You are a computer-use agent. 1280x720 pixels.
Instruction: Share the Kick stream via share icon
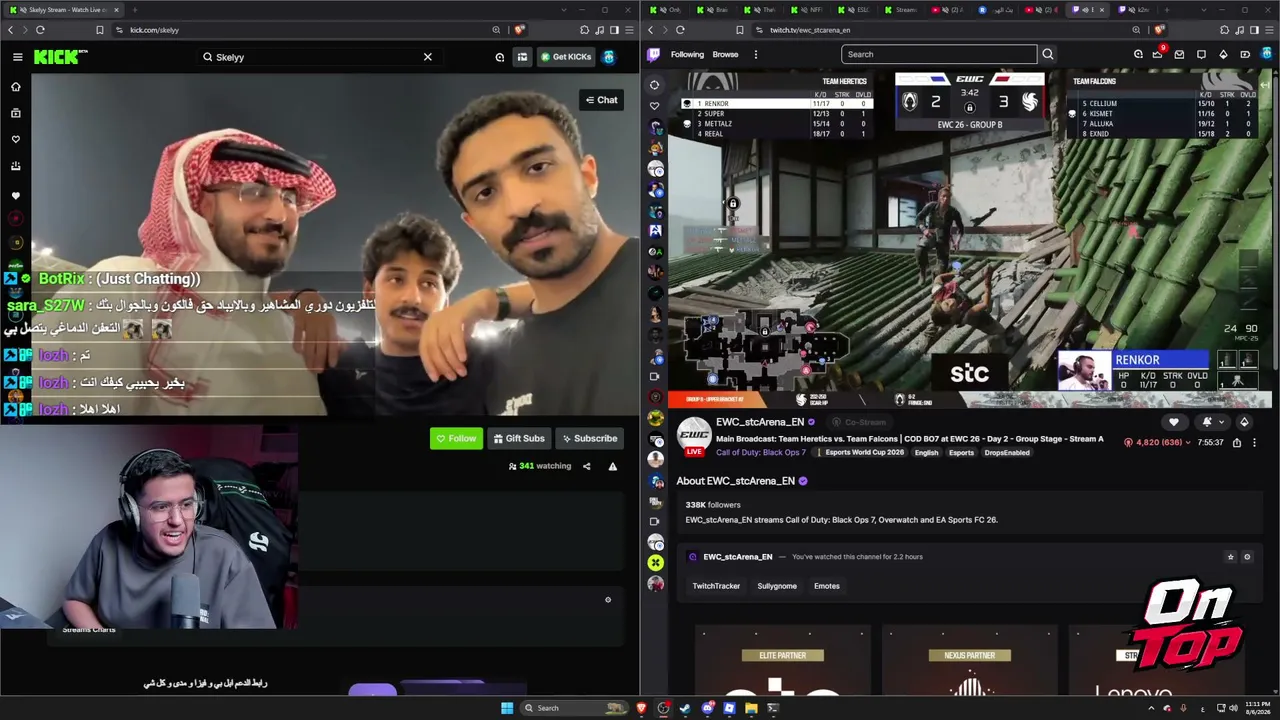(587, 466)
